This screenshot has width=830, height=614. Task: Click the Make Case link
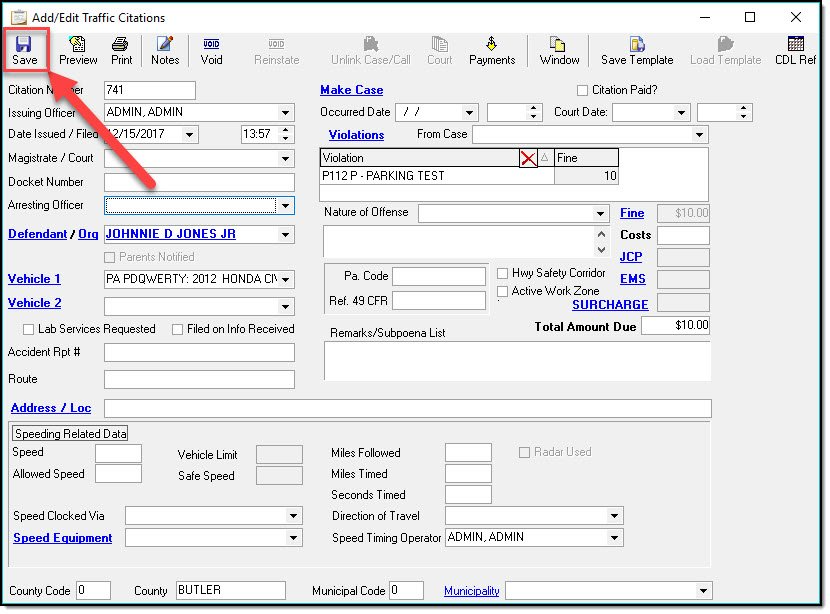tap(351, 90)
